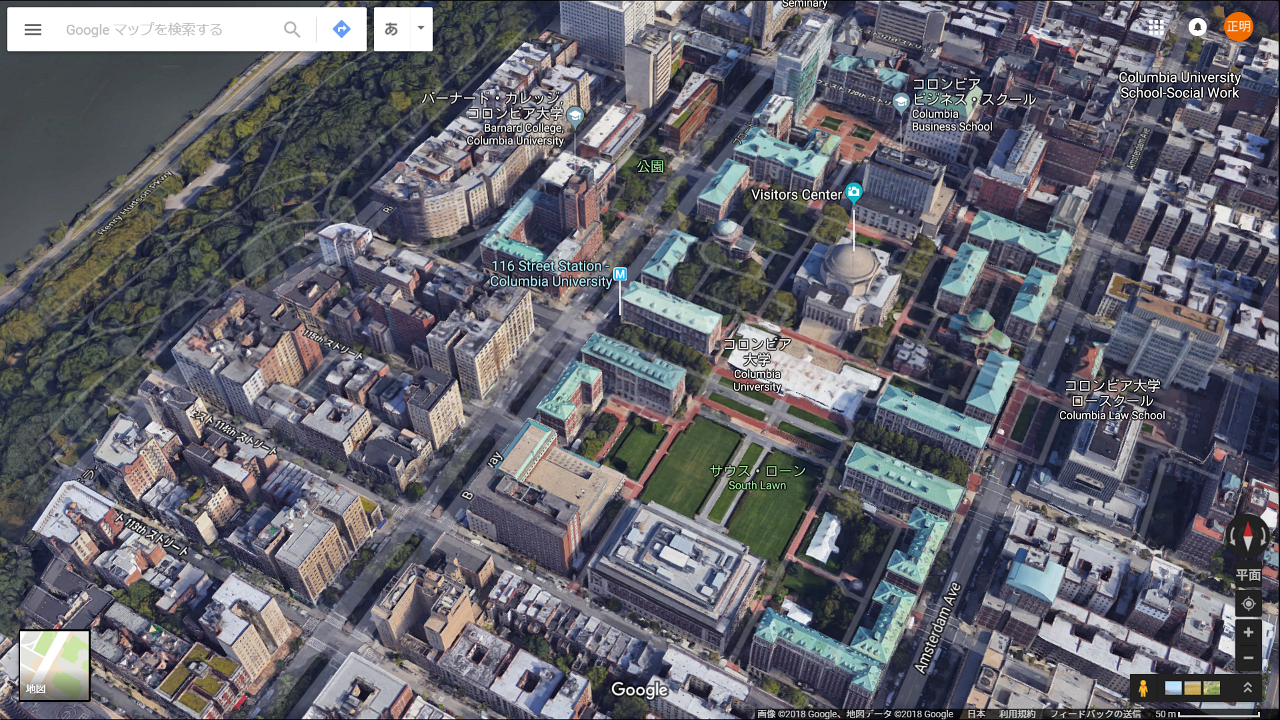The width and height of the screenshot is (1280, 720).
Task: Open the 日本 footer link
Action: point(976,714)
